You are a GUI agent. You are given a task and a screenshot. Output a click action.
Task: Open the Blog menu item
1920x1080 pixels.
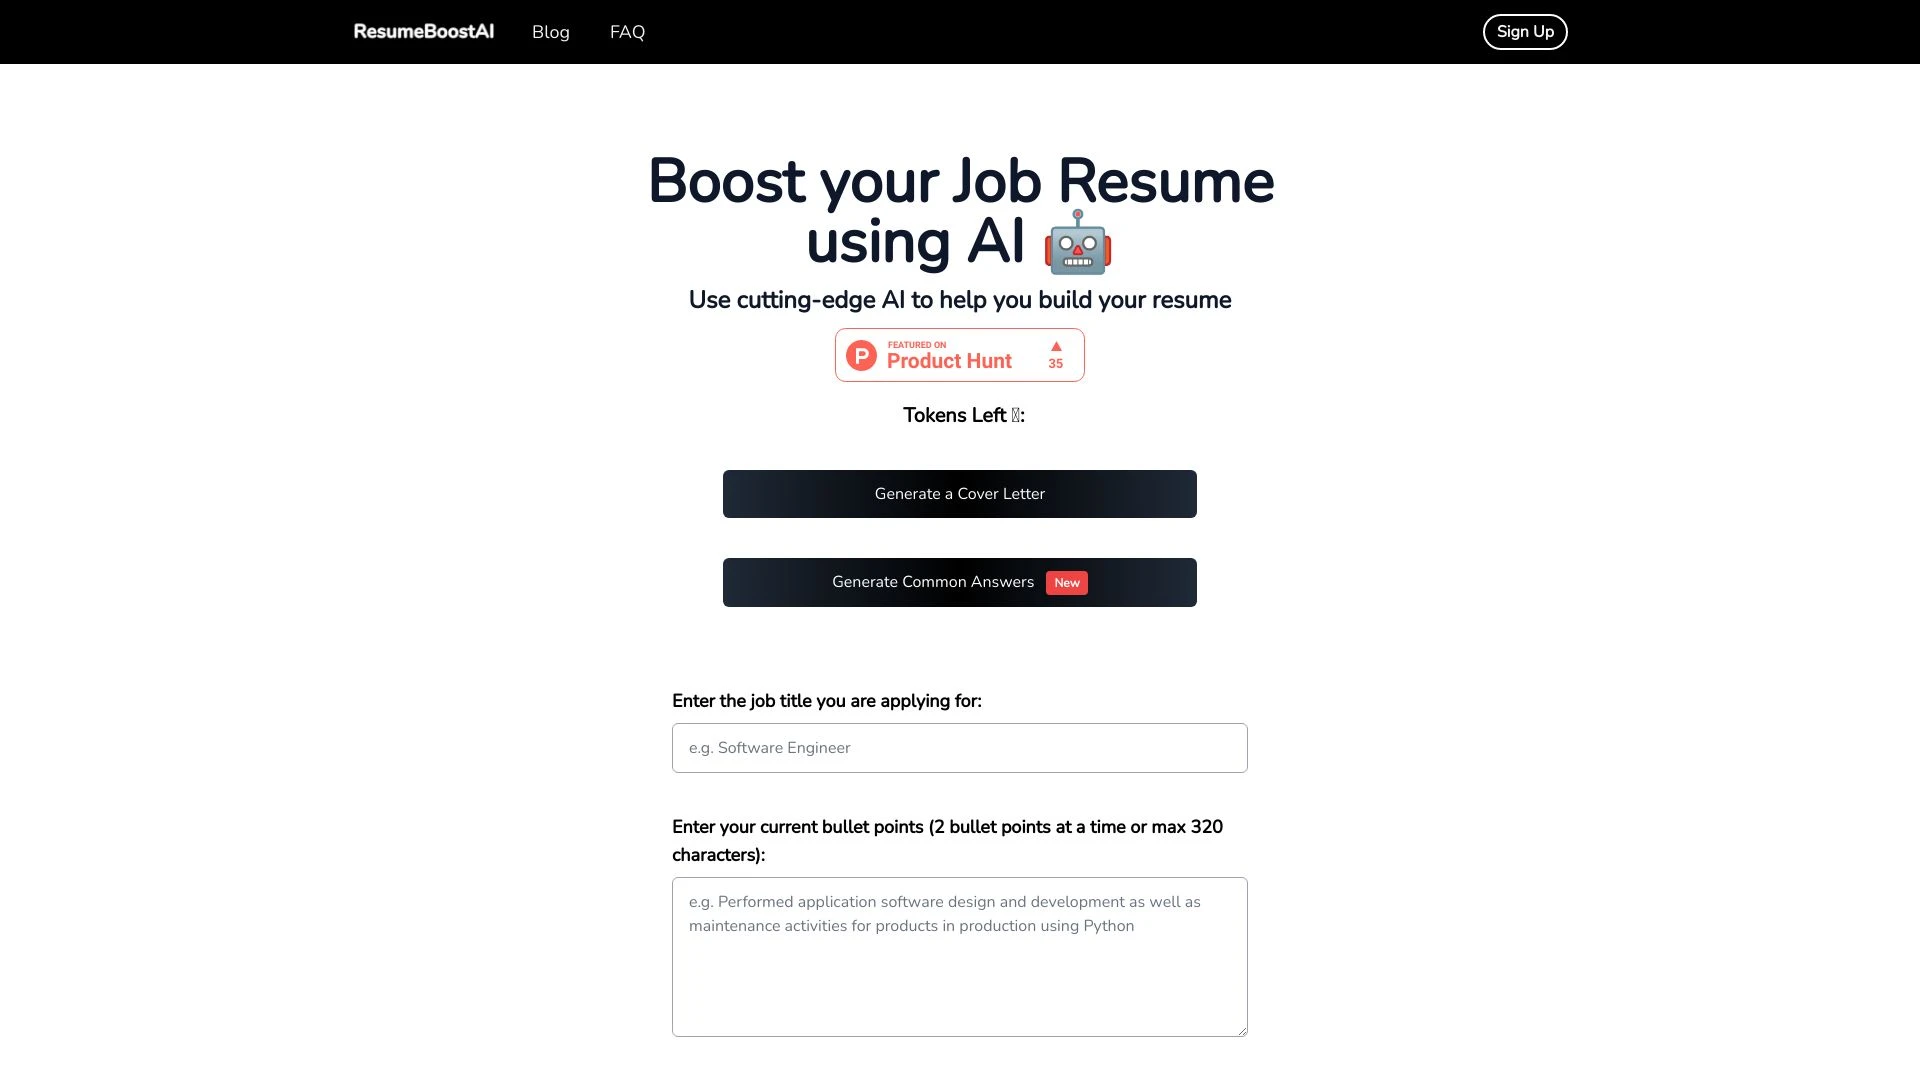[550, 32]
